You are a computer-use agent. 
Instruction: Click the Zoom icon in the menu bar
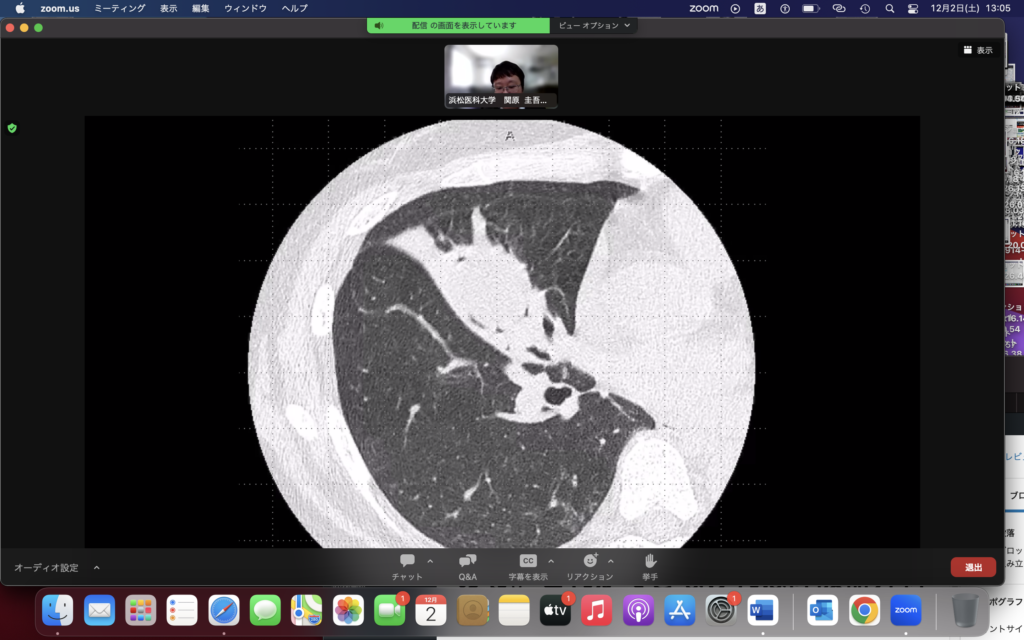pos(704,8)
